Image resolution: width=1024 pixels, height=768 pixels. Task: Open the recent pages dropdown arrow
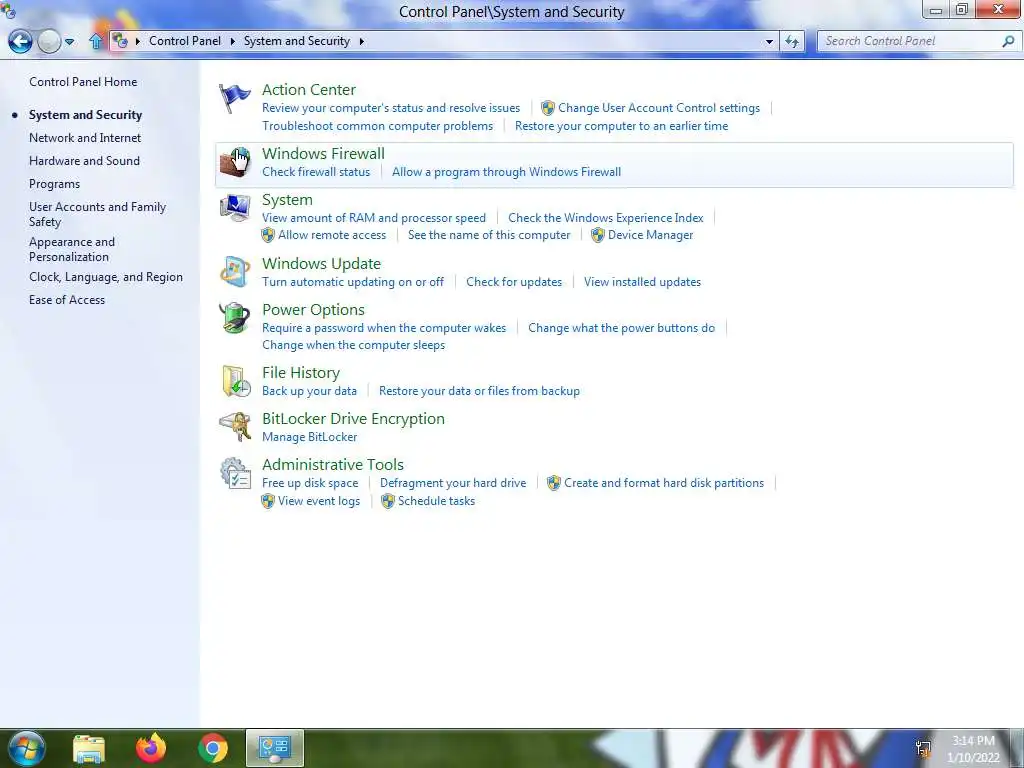coord(69,42)
